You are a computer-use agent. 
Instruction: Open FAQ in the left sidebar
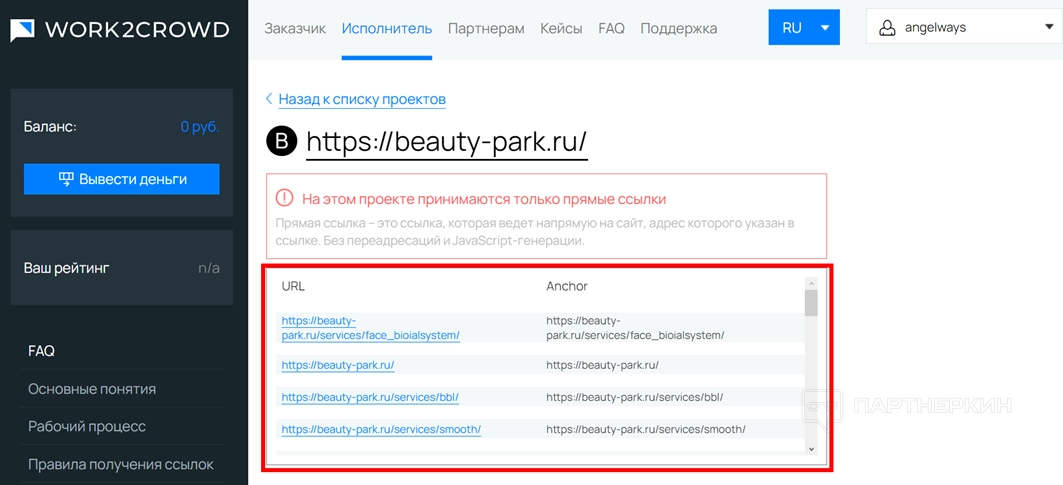click(41, 351)
